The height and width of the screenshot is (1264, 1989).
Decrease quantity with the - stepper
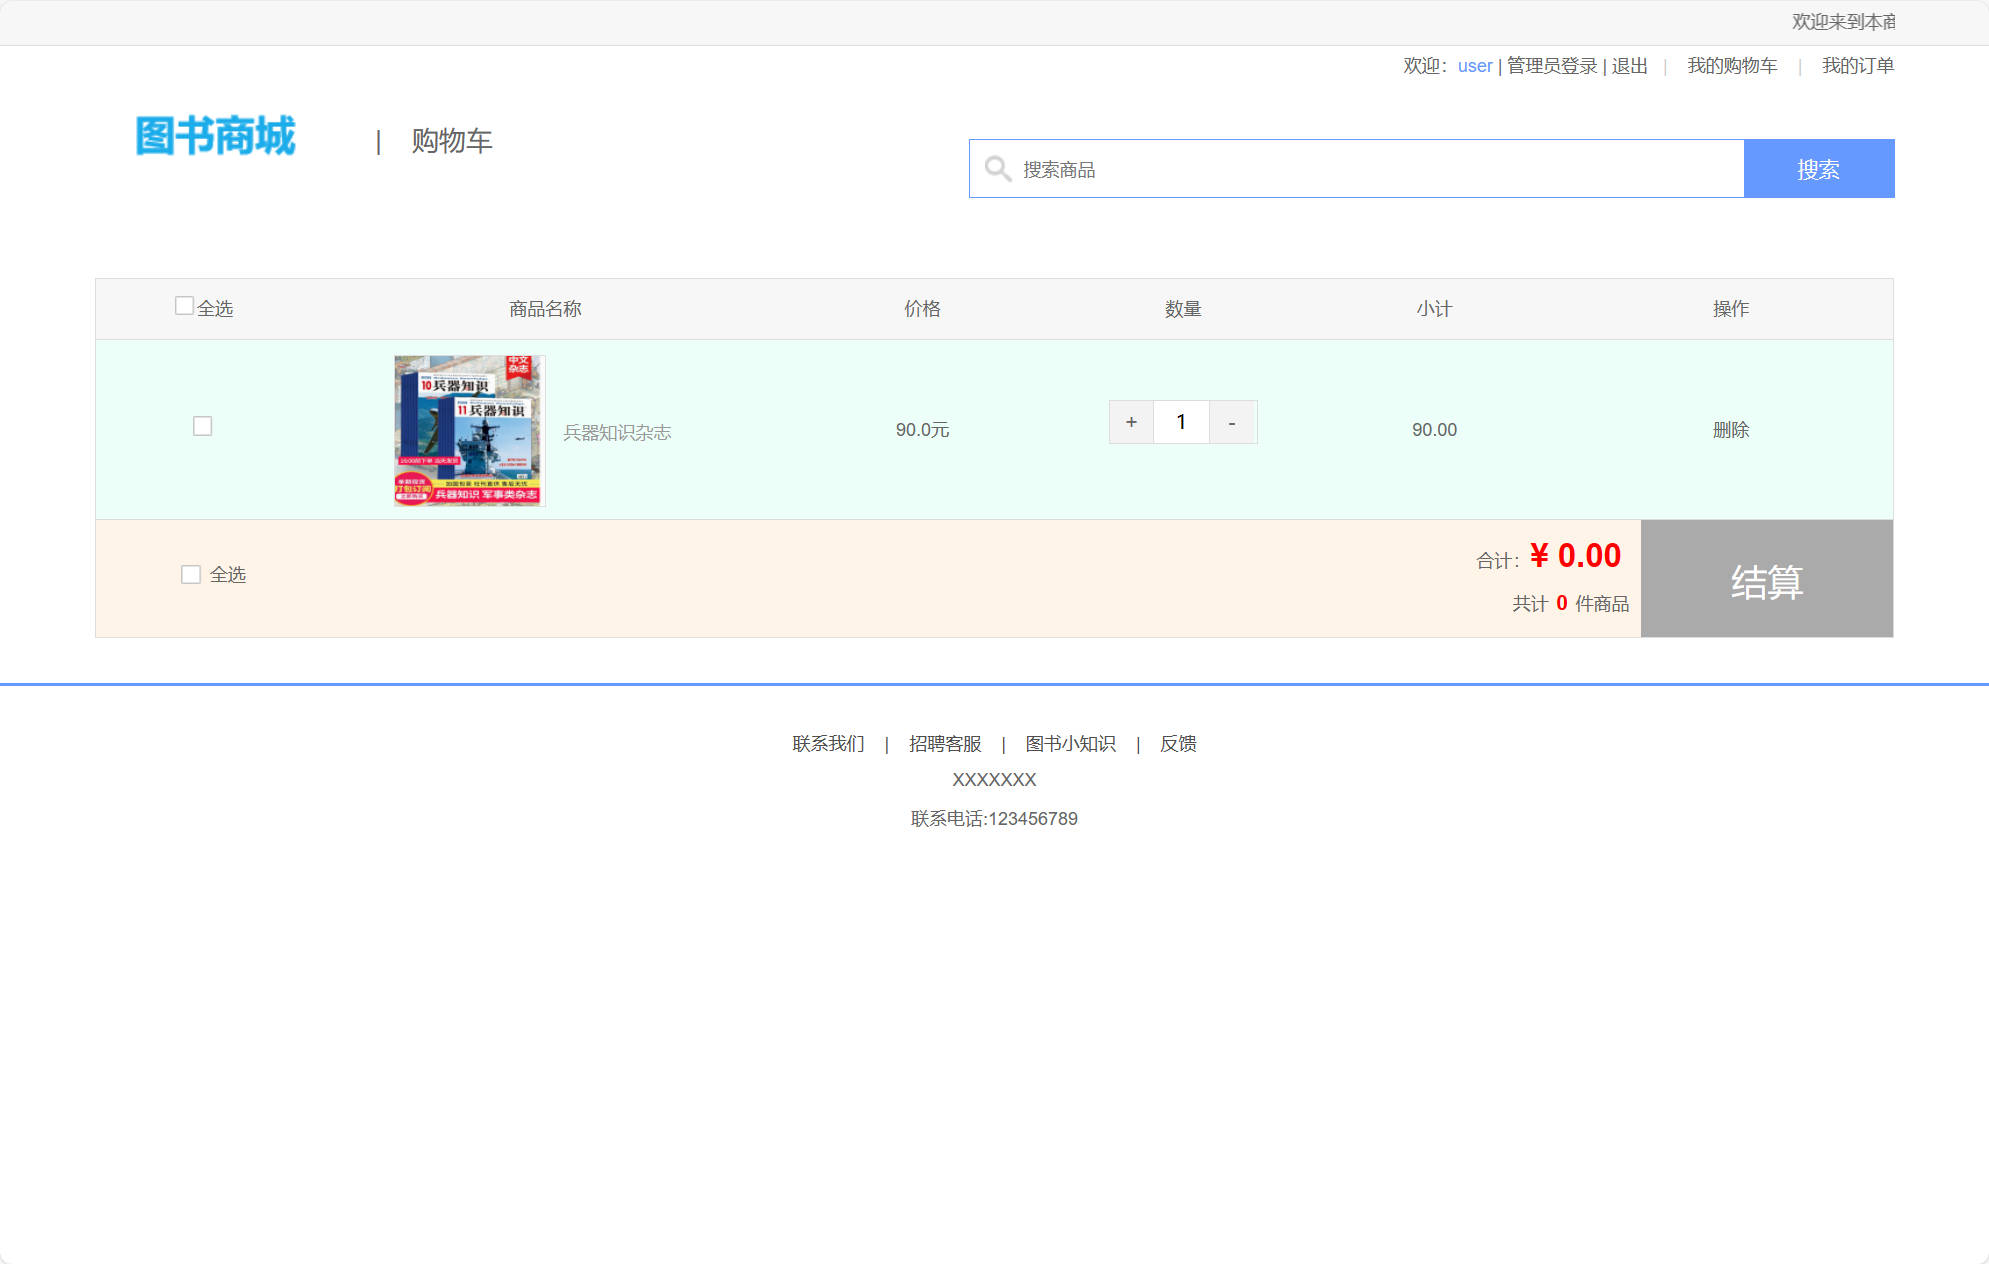tap(1232, 421)
